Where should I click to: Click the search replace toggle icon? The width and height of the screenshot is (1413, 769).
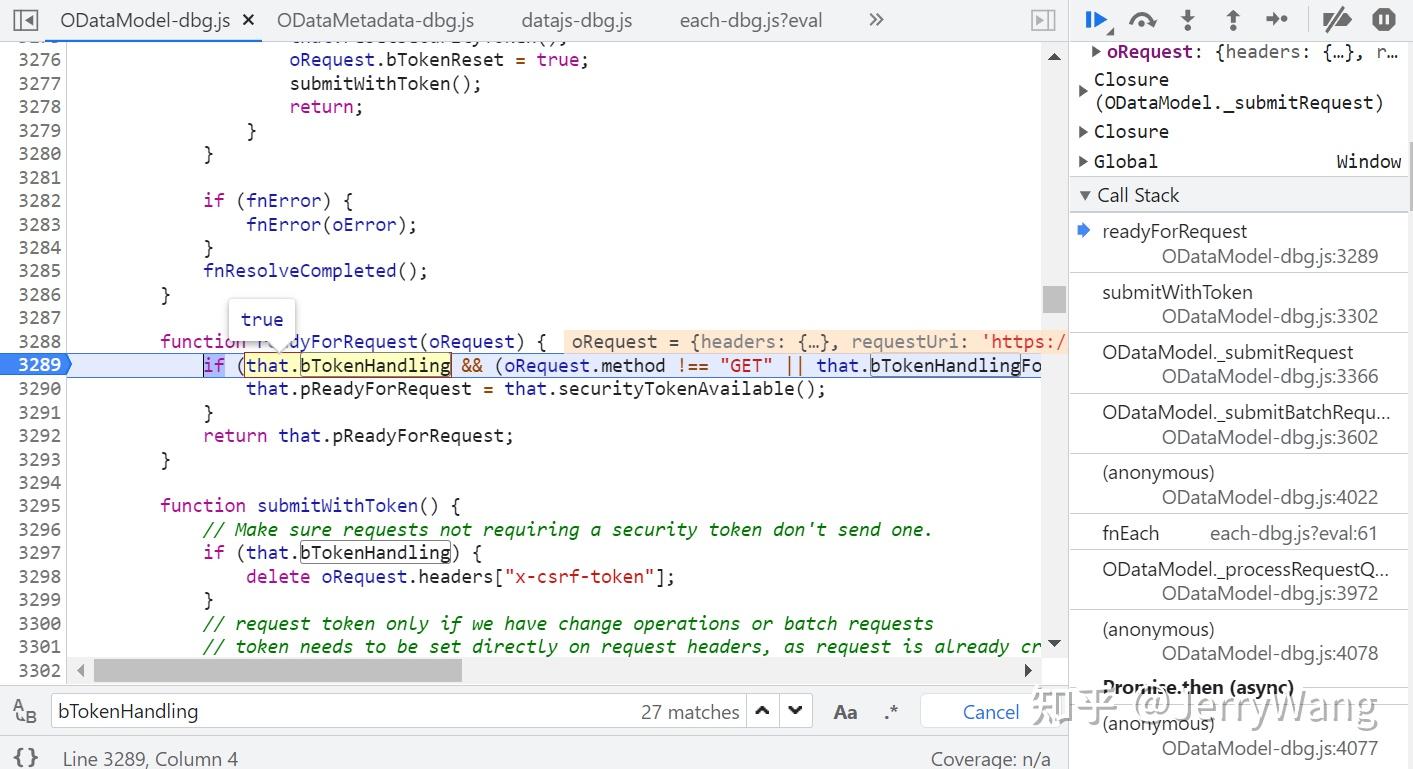pos(25,711)
